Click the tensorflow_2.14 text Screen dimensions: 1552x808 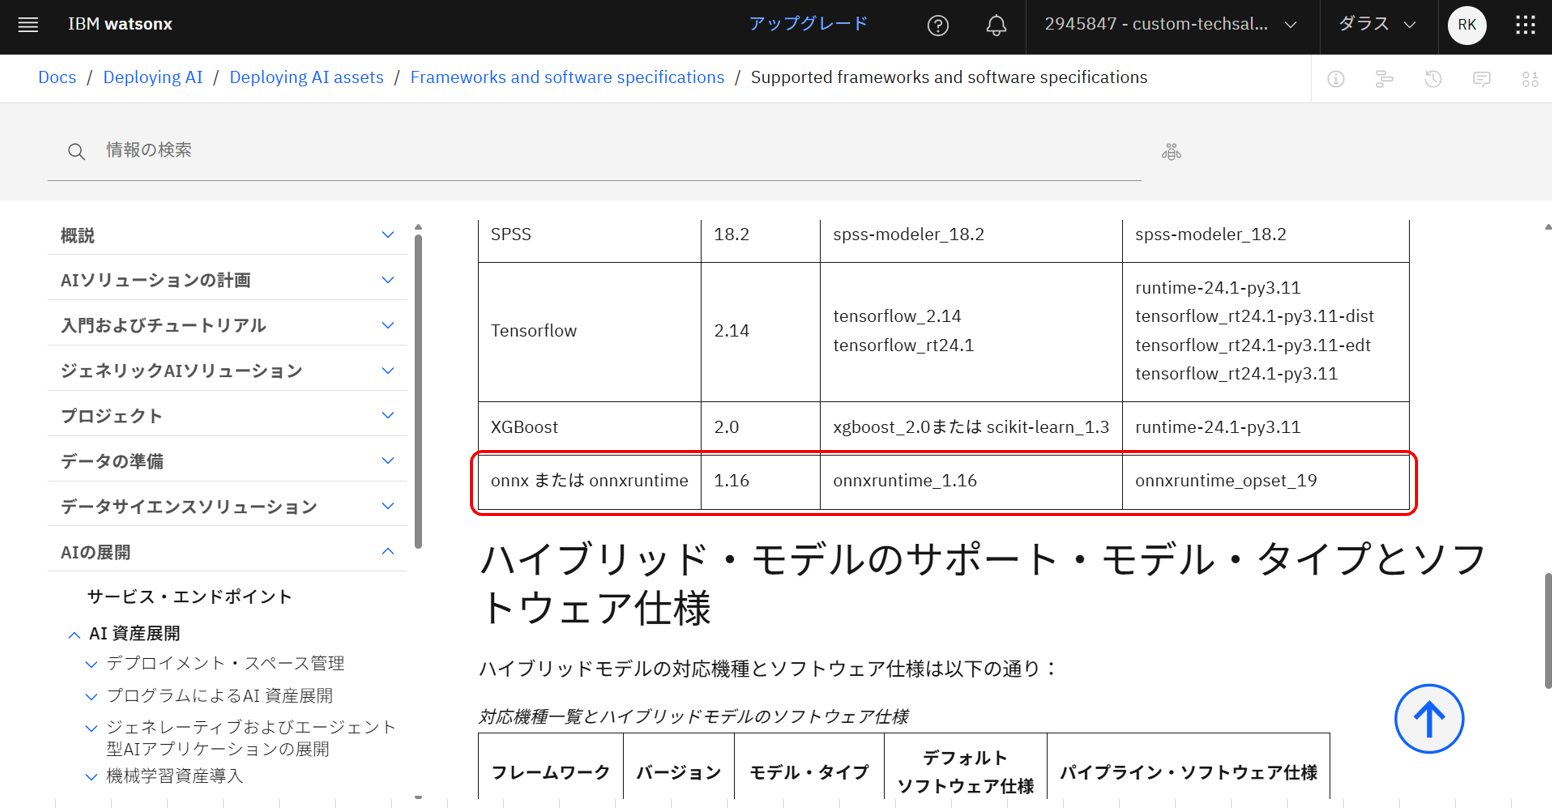897,317
